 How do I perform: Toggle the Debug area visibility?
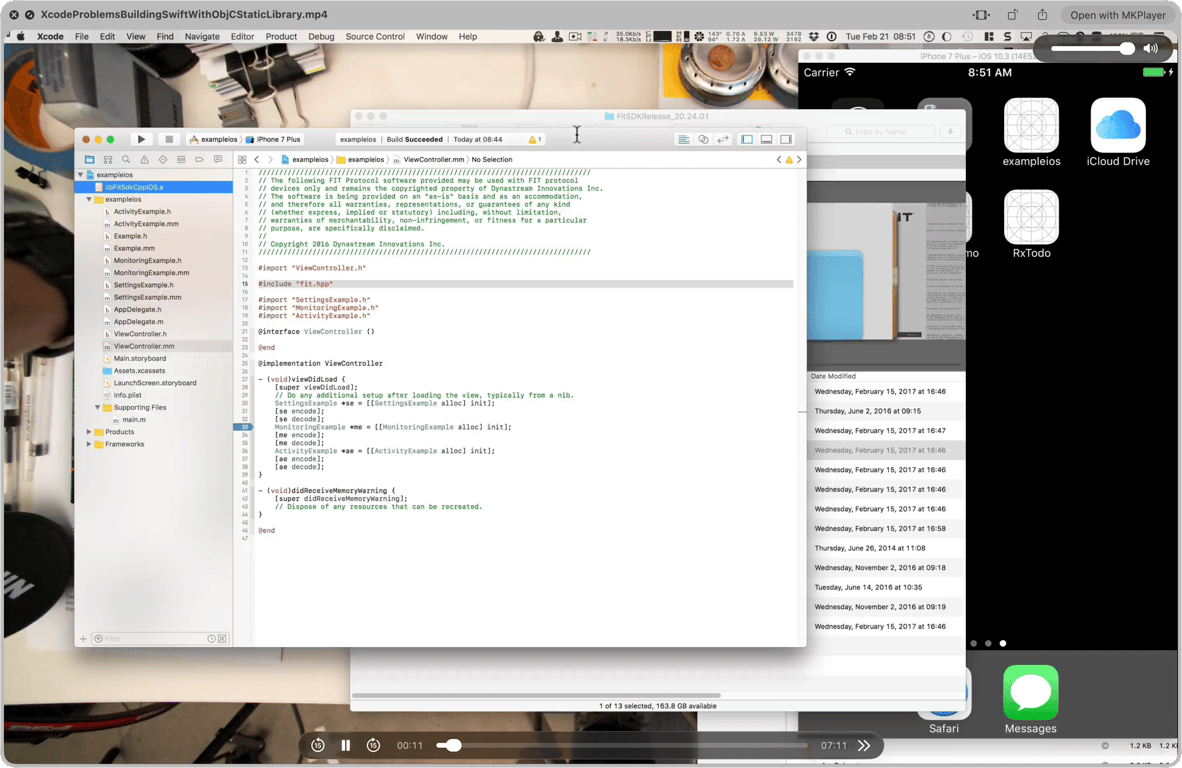[x=767, y=139]
